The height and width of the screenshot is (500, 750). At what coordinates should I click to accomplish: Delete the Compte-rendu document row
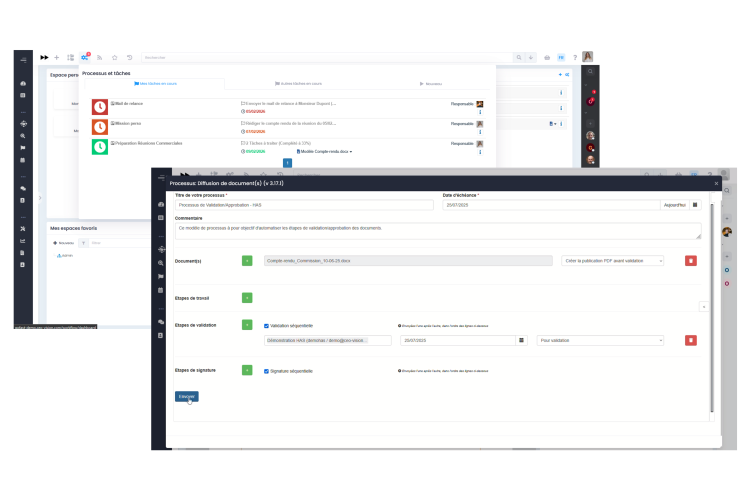pyautogui.click(x=690, y=261)
